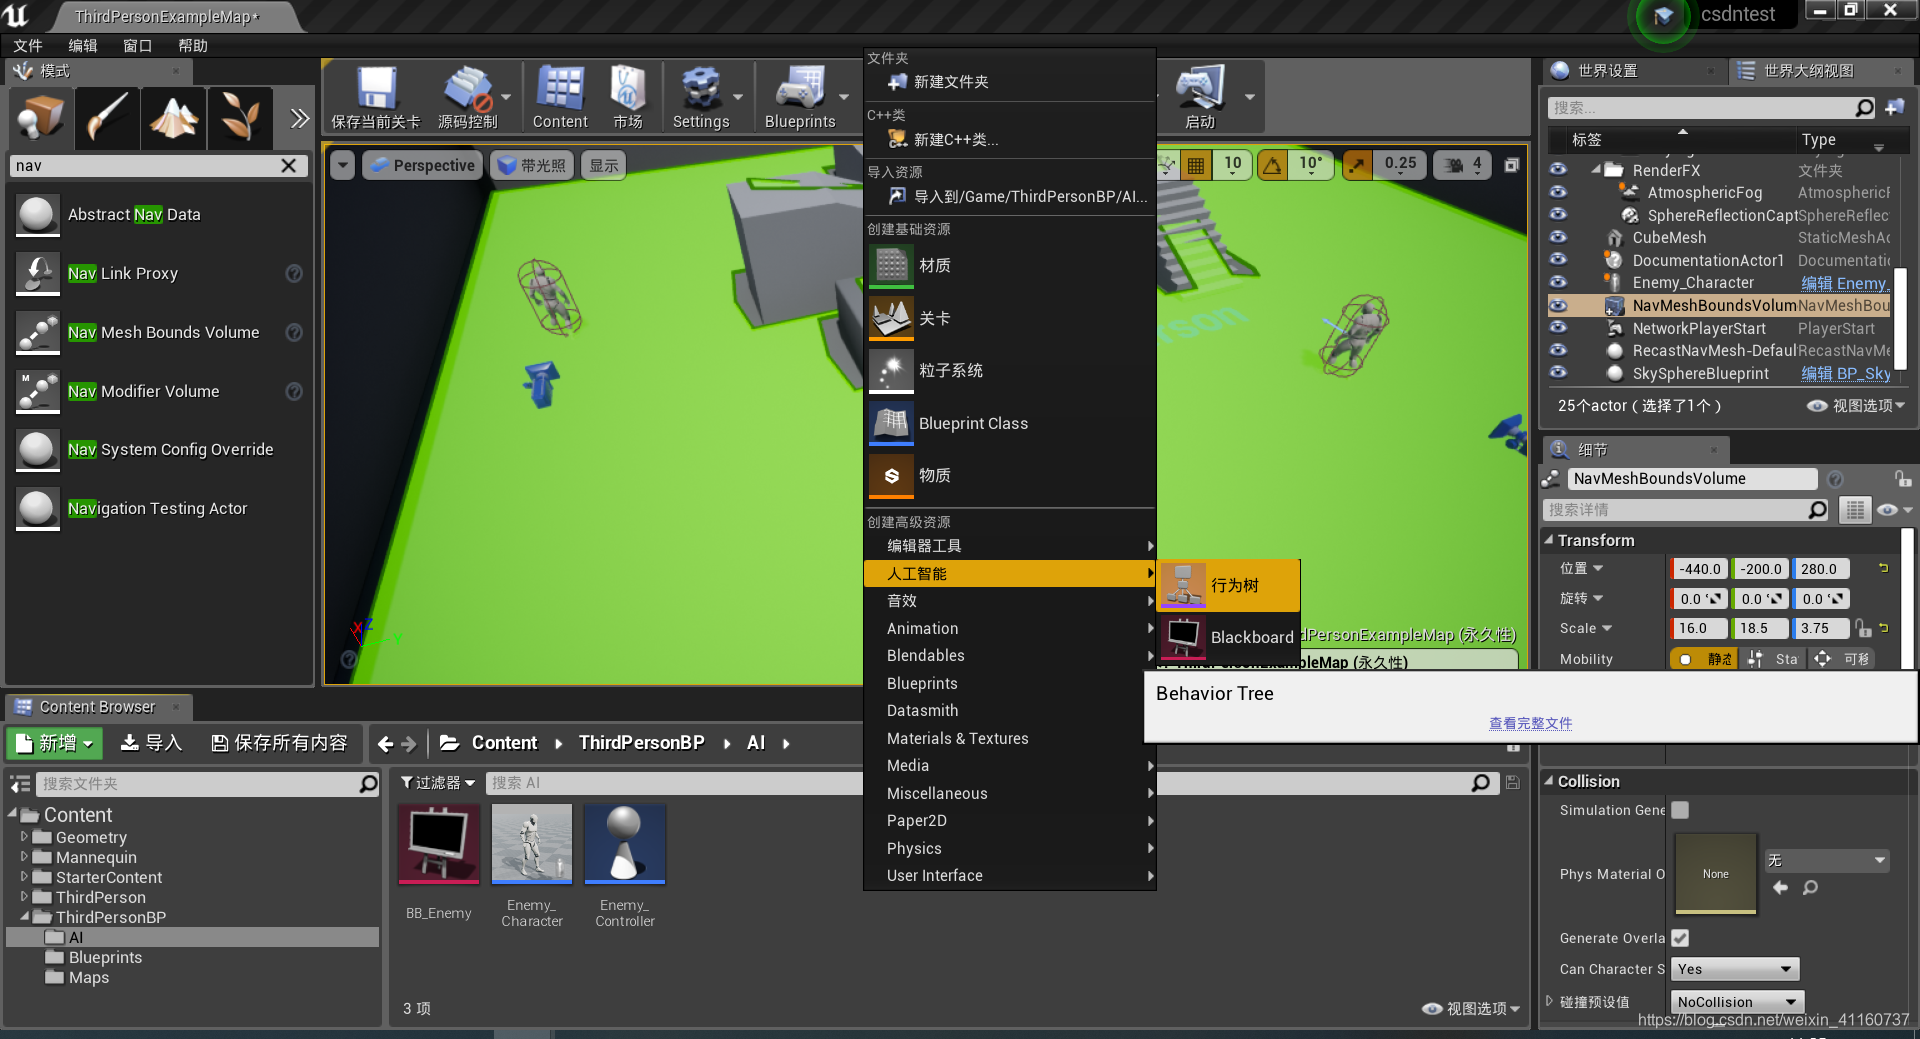Click the Import button in Content Browser
Image resolution: width=1920 pixels, height=1039 pixels.
click(x=151, y=743)
